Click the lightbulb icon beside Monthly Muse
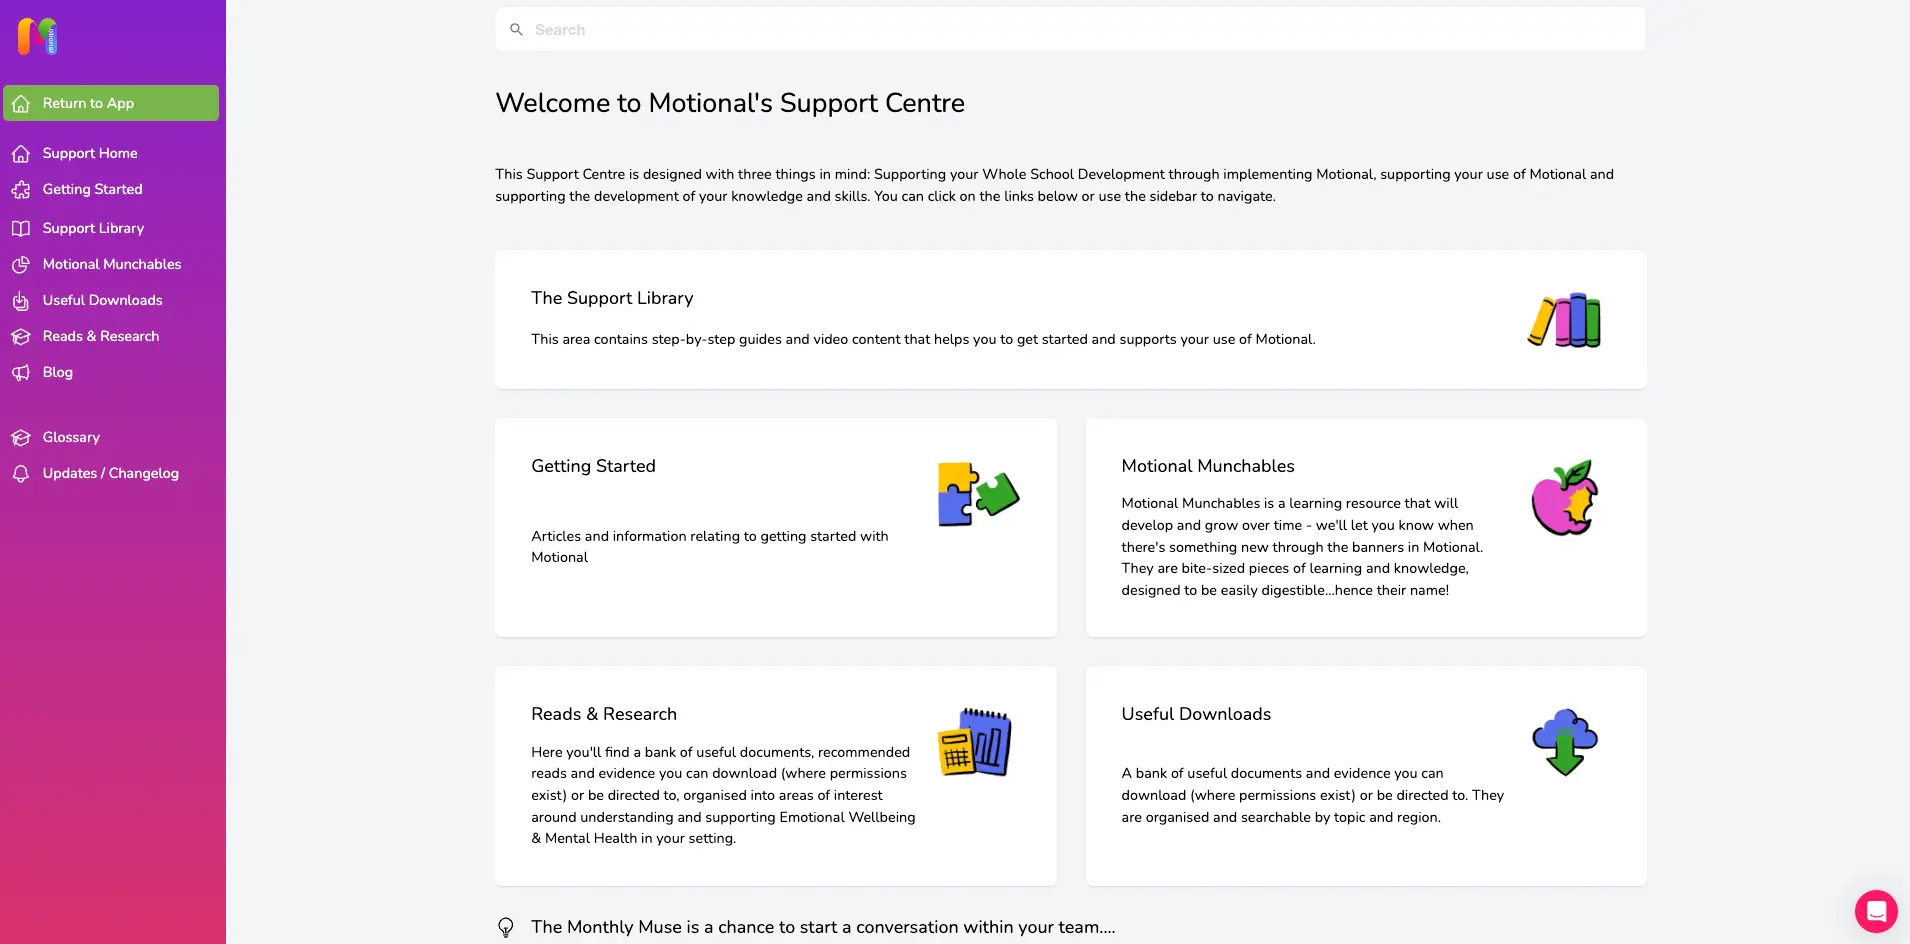This screenshot has width=1910, height=944. click(506, 927)
